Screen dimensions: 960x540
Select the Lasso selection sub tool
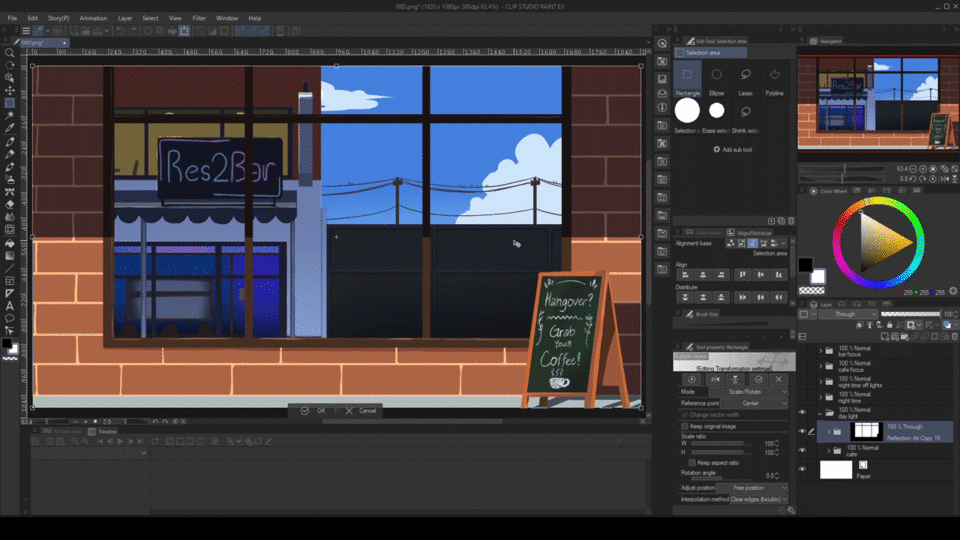point(746,76)
